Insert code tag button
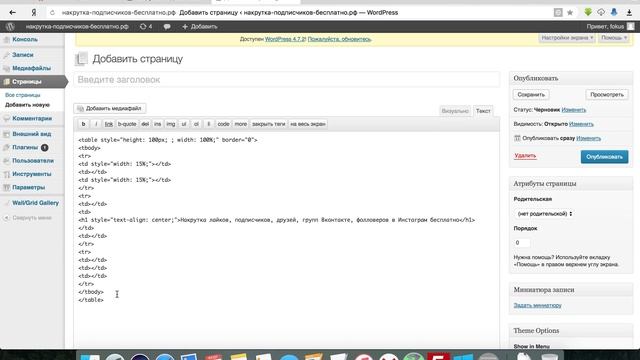Image resolution: width=640 pixels, height=360 pixels. (223, 124)
